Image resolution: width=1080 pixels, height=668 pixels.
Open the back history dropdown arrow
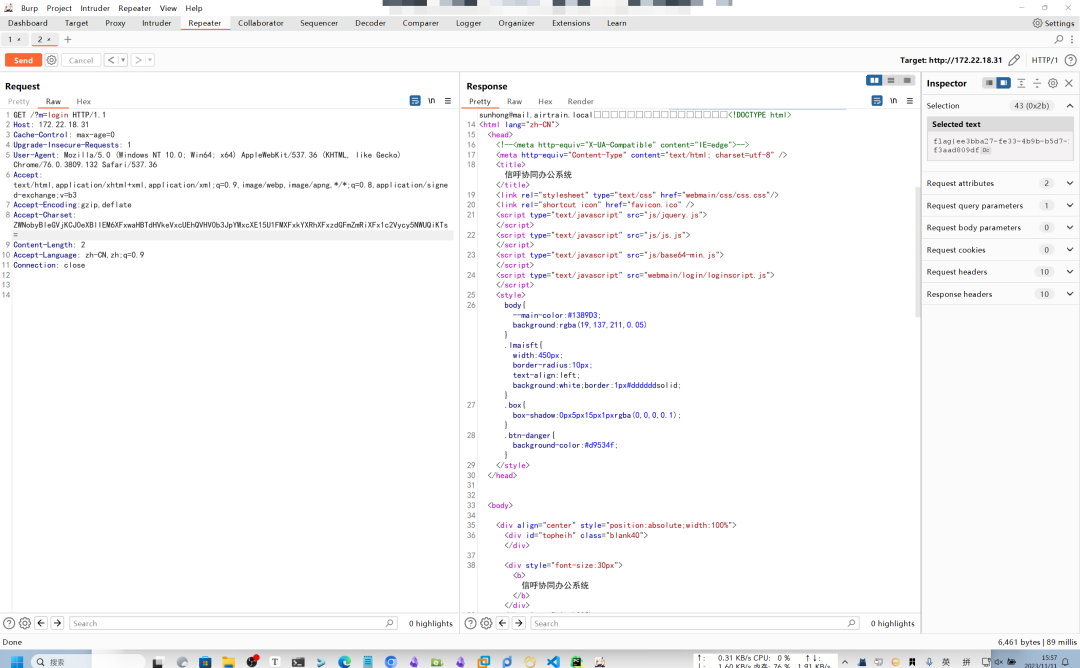point(123,61)
